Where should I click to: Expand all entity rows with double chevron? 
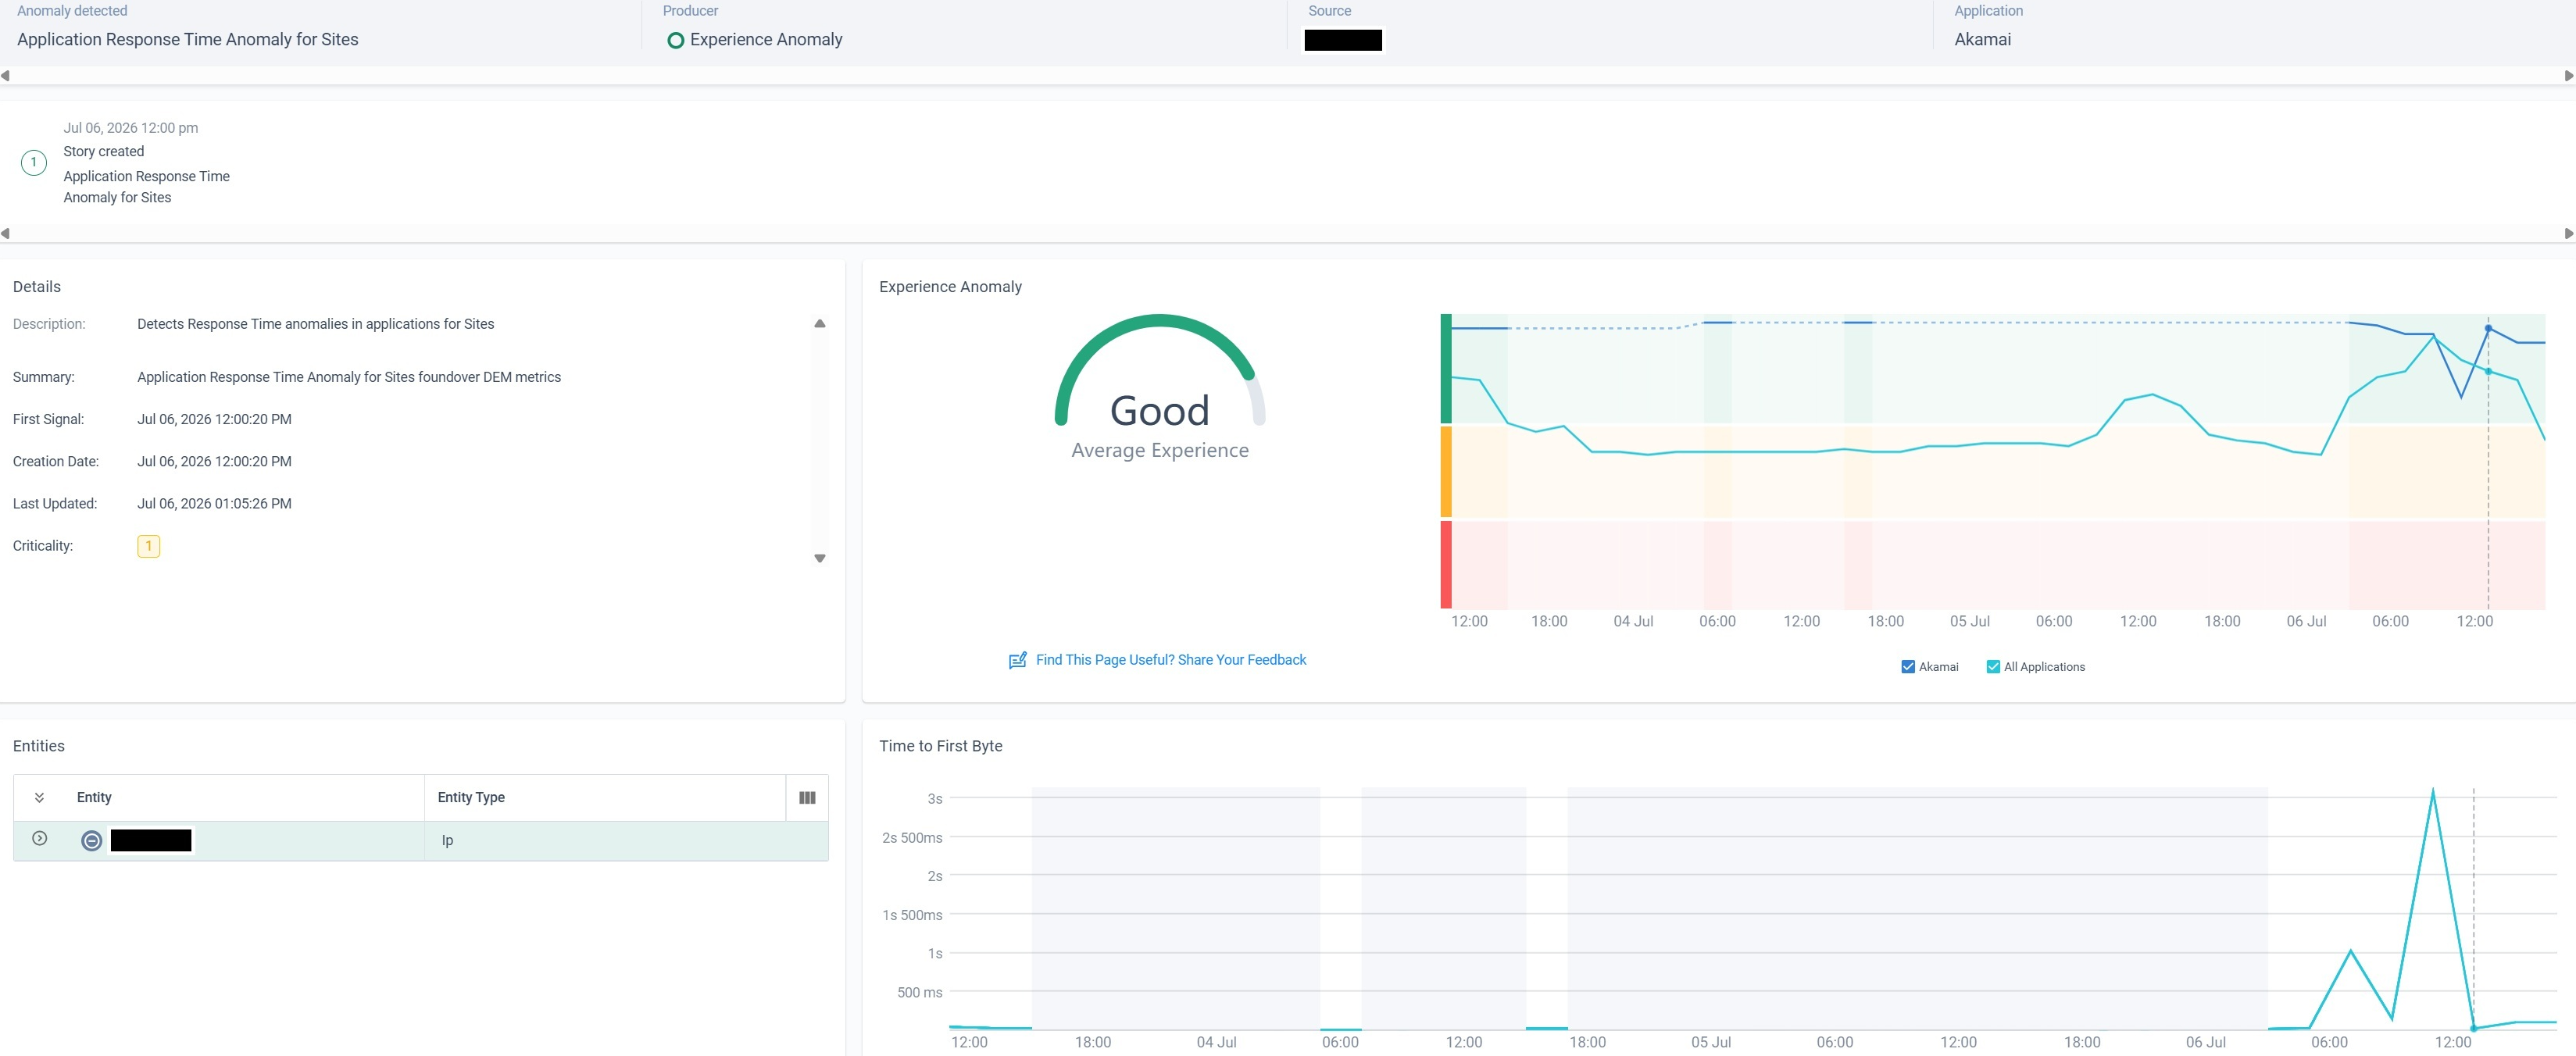[x=39, y=798]
